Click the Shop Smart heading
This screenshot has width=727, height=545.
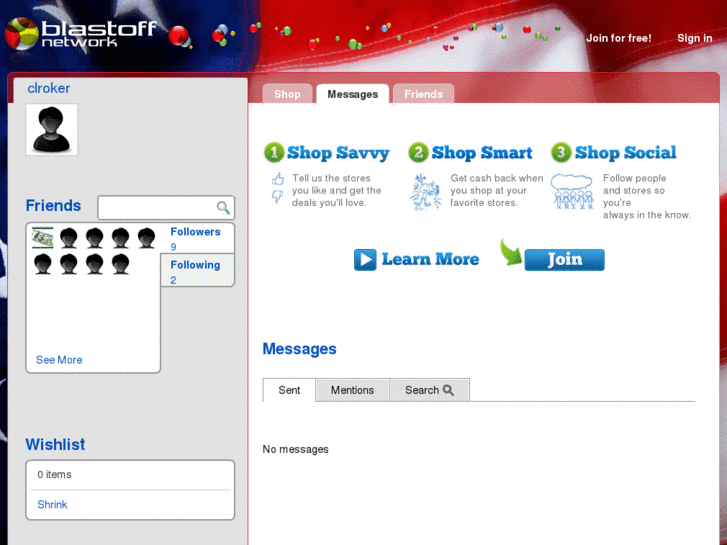482,153
